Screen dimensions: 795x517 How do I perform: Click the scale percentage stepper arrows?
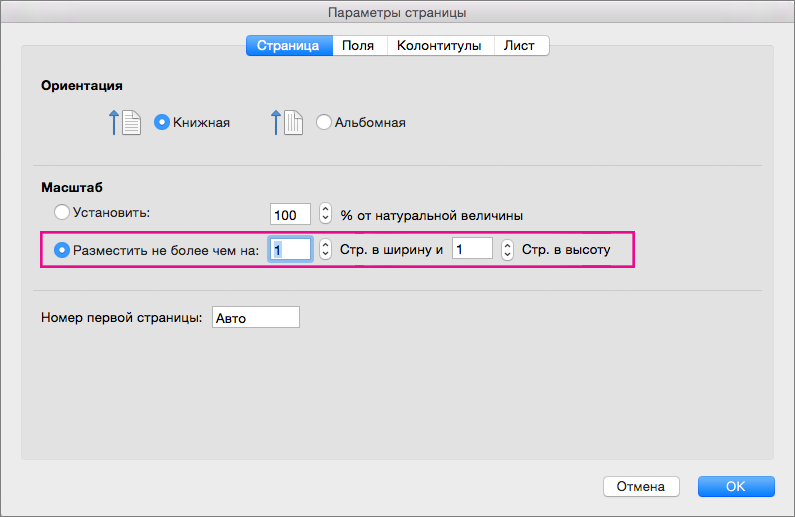tap(325, 214)
